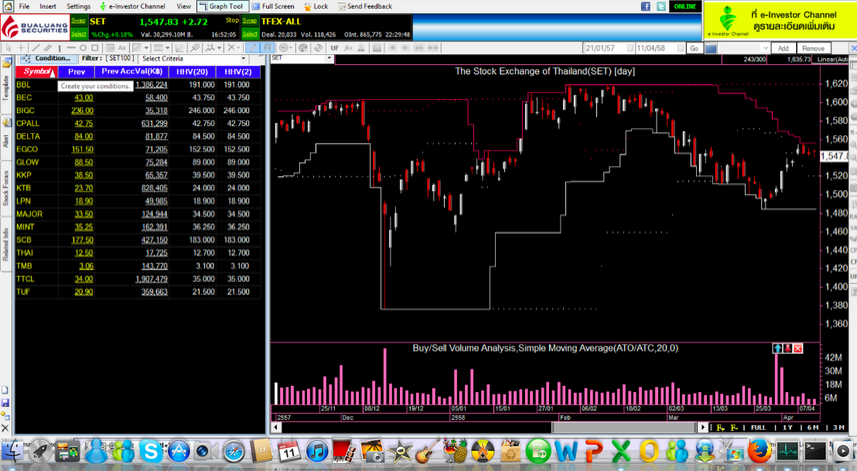Set chart range to 1Y
The width and height of the screenshot is (857, 471).
tap(788, 427)
